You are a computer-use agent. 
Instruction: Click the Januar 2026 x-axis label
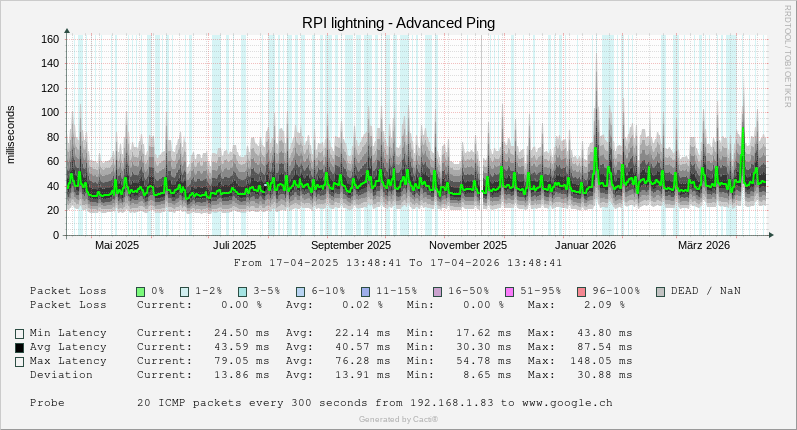[586, 245]
